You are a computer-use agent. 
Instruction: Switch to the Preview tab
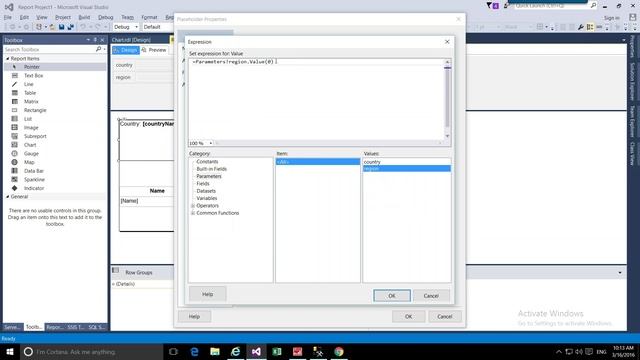coord(154,50)
